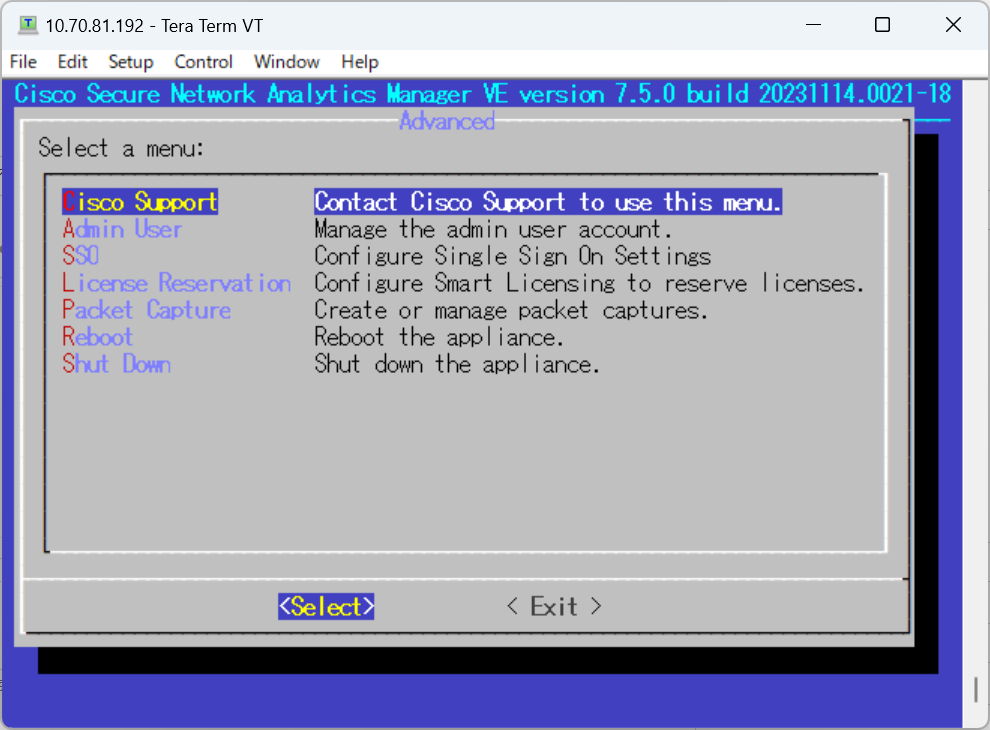990x730 pixels.
Task: Click 'Configure Single Sign On Settings' description
Action: [x=513, y=256]
